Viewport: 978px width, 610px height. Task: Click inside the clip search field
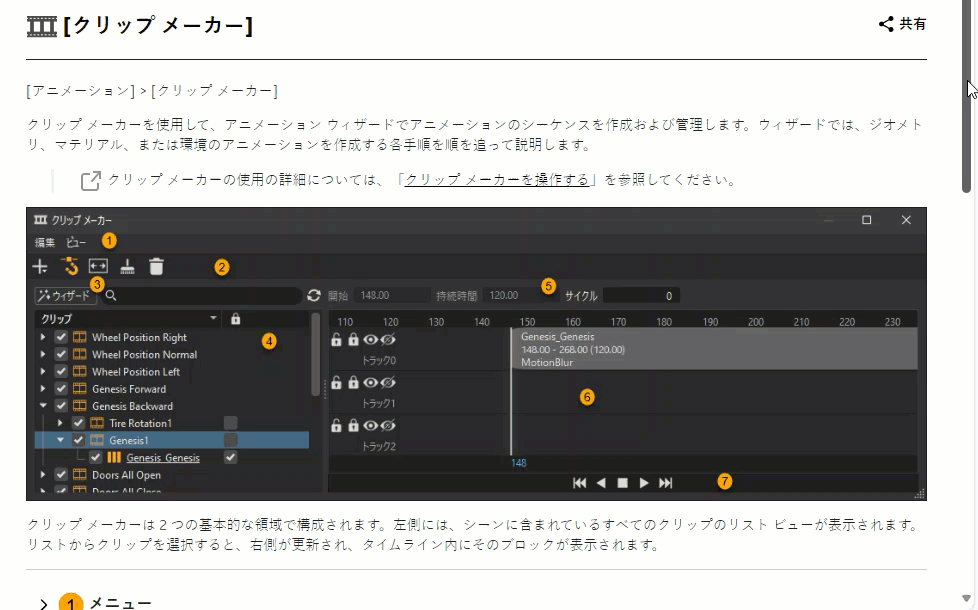(200, 295)
